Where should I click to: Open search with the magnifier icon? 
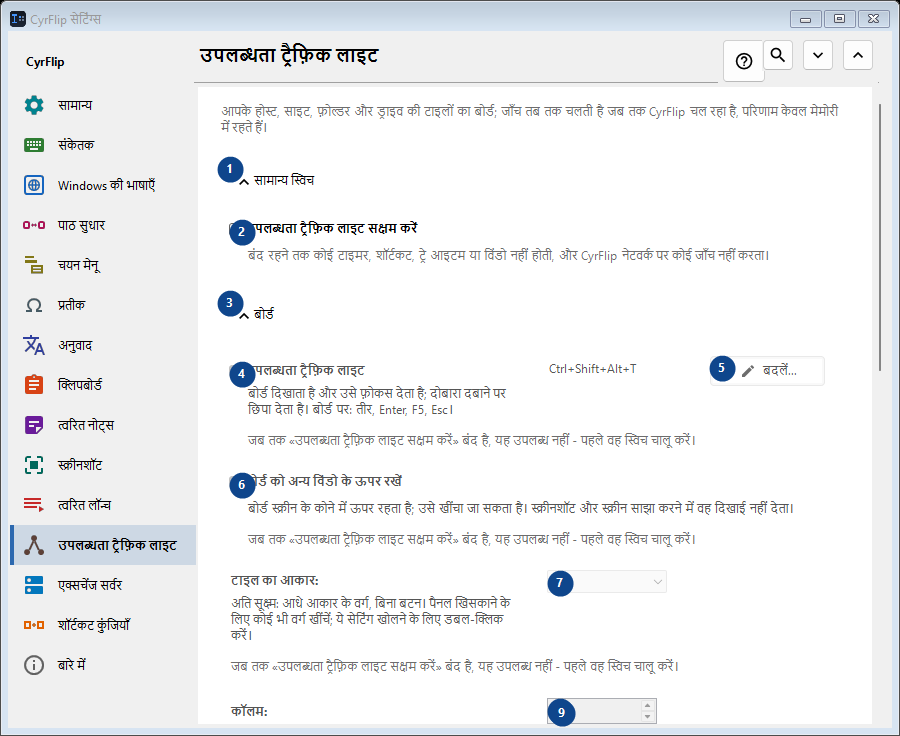[778, 55]
